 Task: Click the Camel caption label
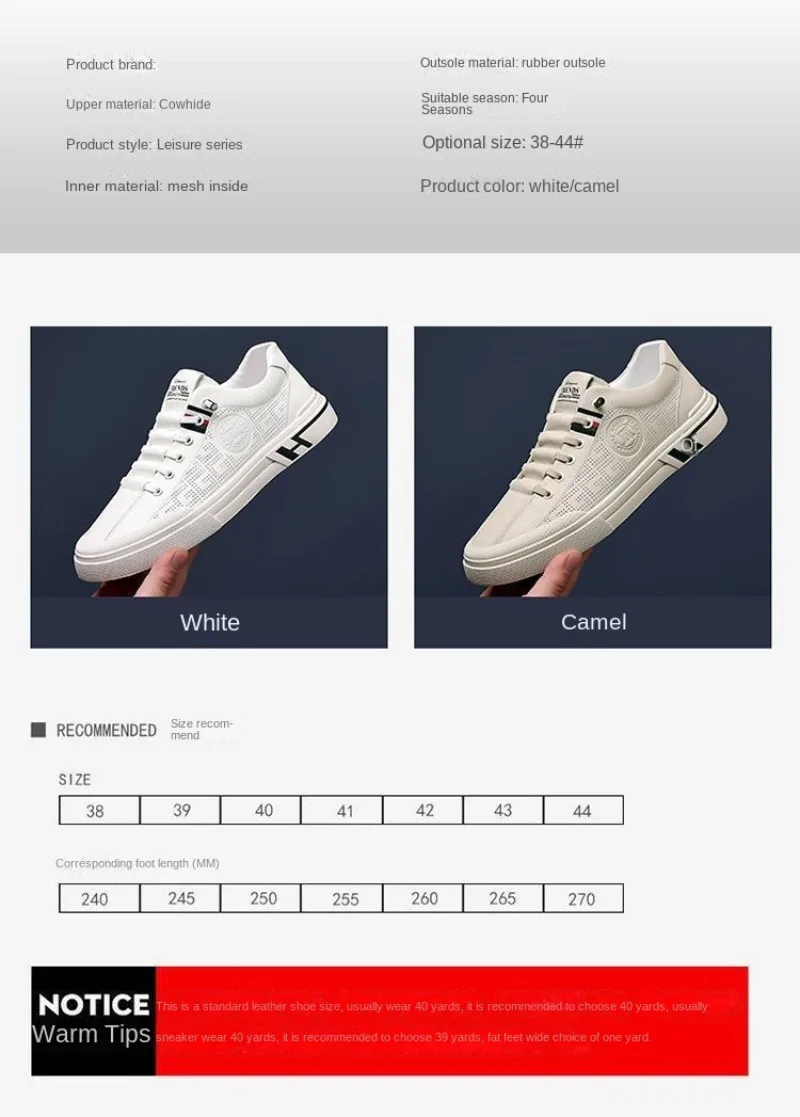pyautogui.click(x=593, y=622)
